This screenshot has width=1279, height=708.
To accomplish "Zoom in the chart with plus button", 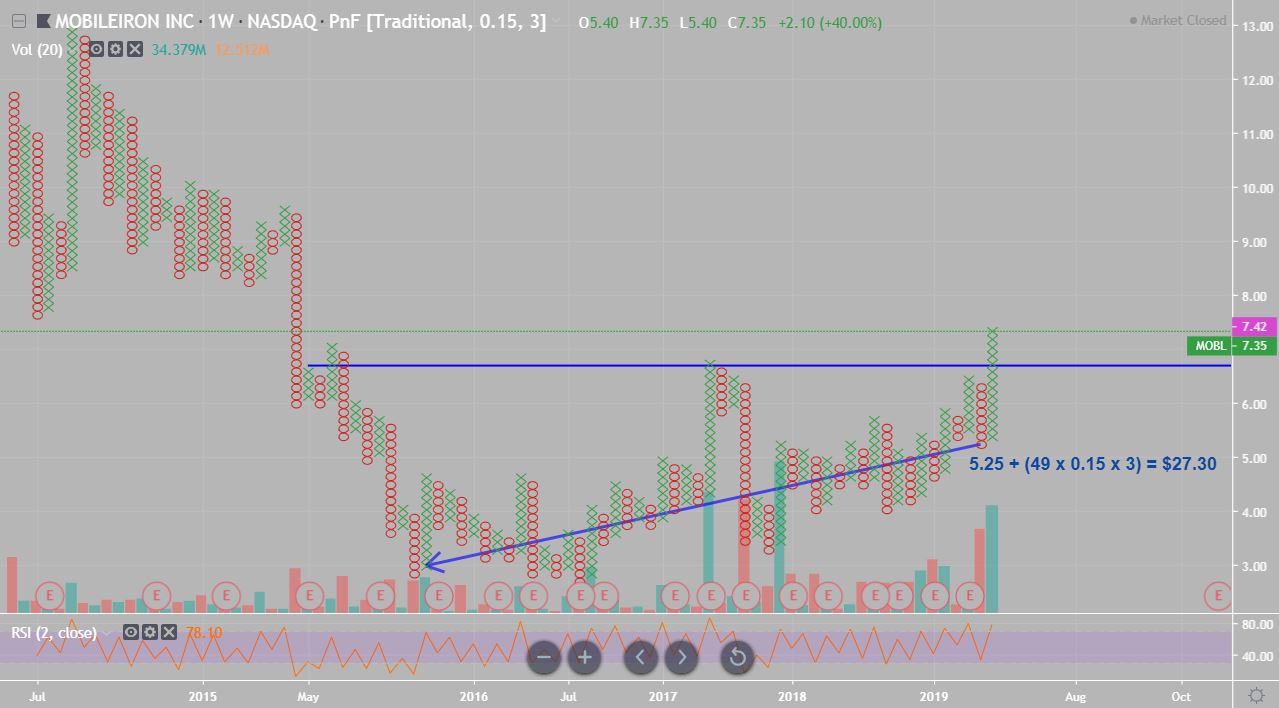I will (585, 657).
